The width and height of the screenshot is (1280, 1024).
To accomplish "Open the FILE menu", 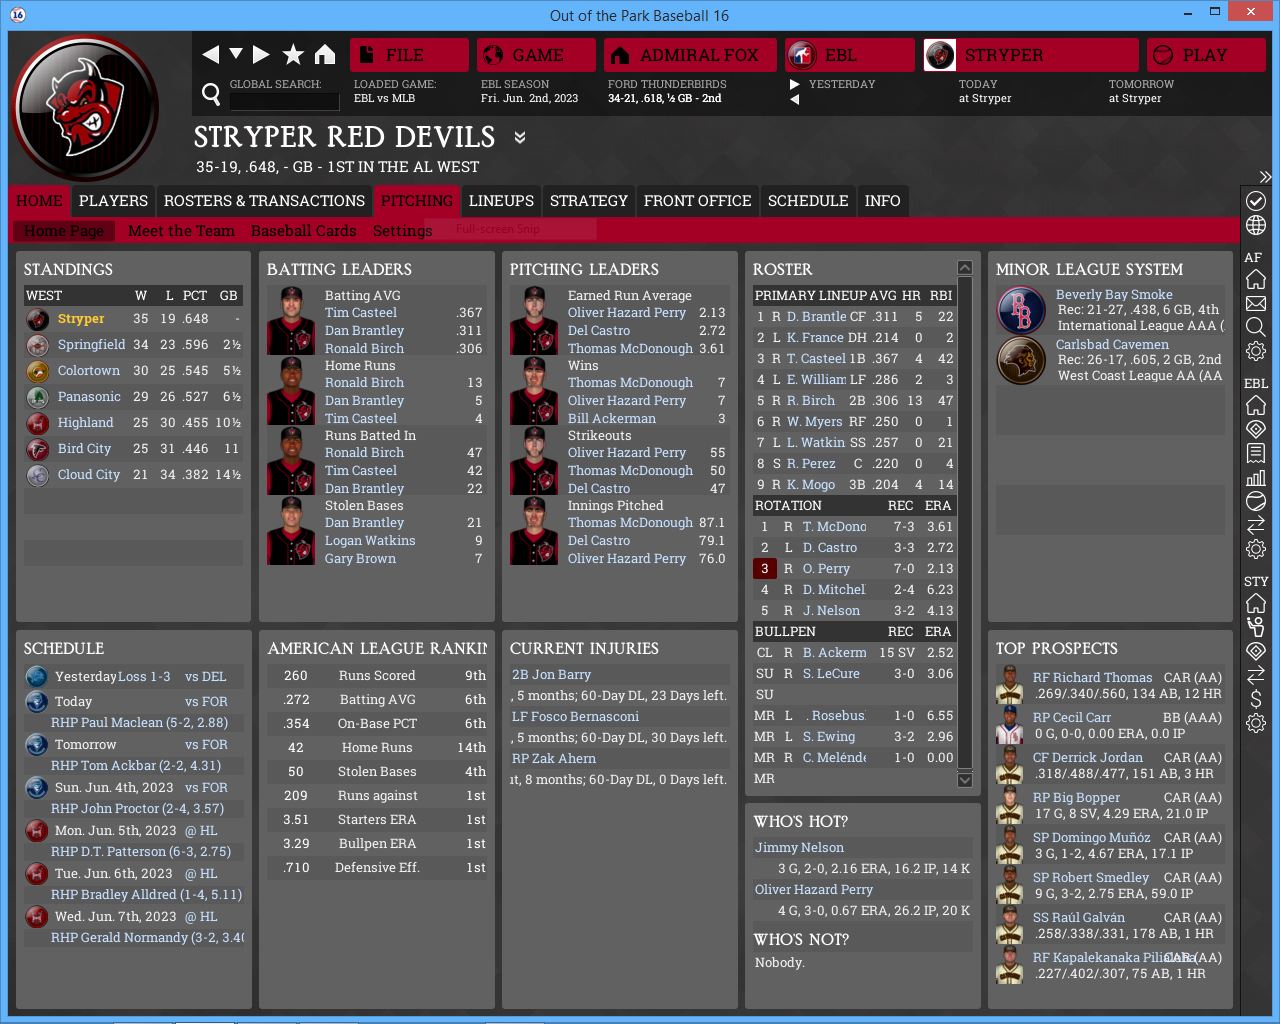I will tap(409, 55).
